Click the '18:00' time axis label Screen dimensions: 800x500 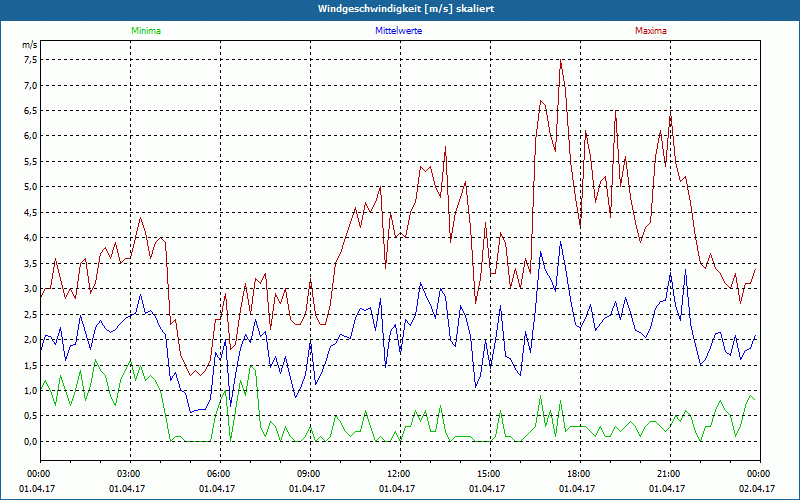click(x=580, y=474)
